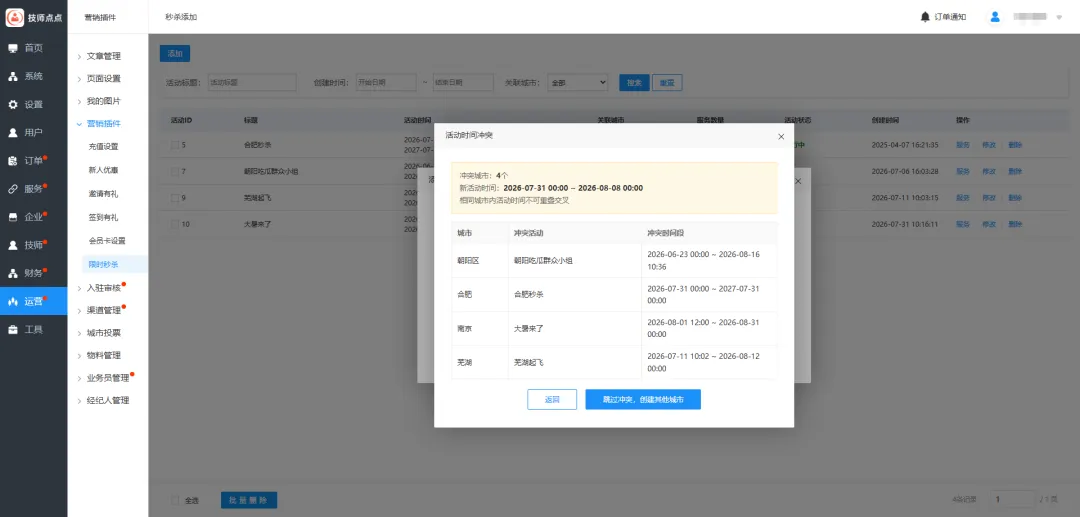1080x517 pixels.
Task: Open 签到有礼 submenu item
Action: click(103, 218)
